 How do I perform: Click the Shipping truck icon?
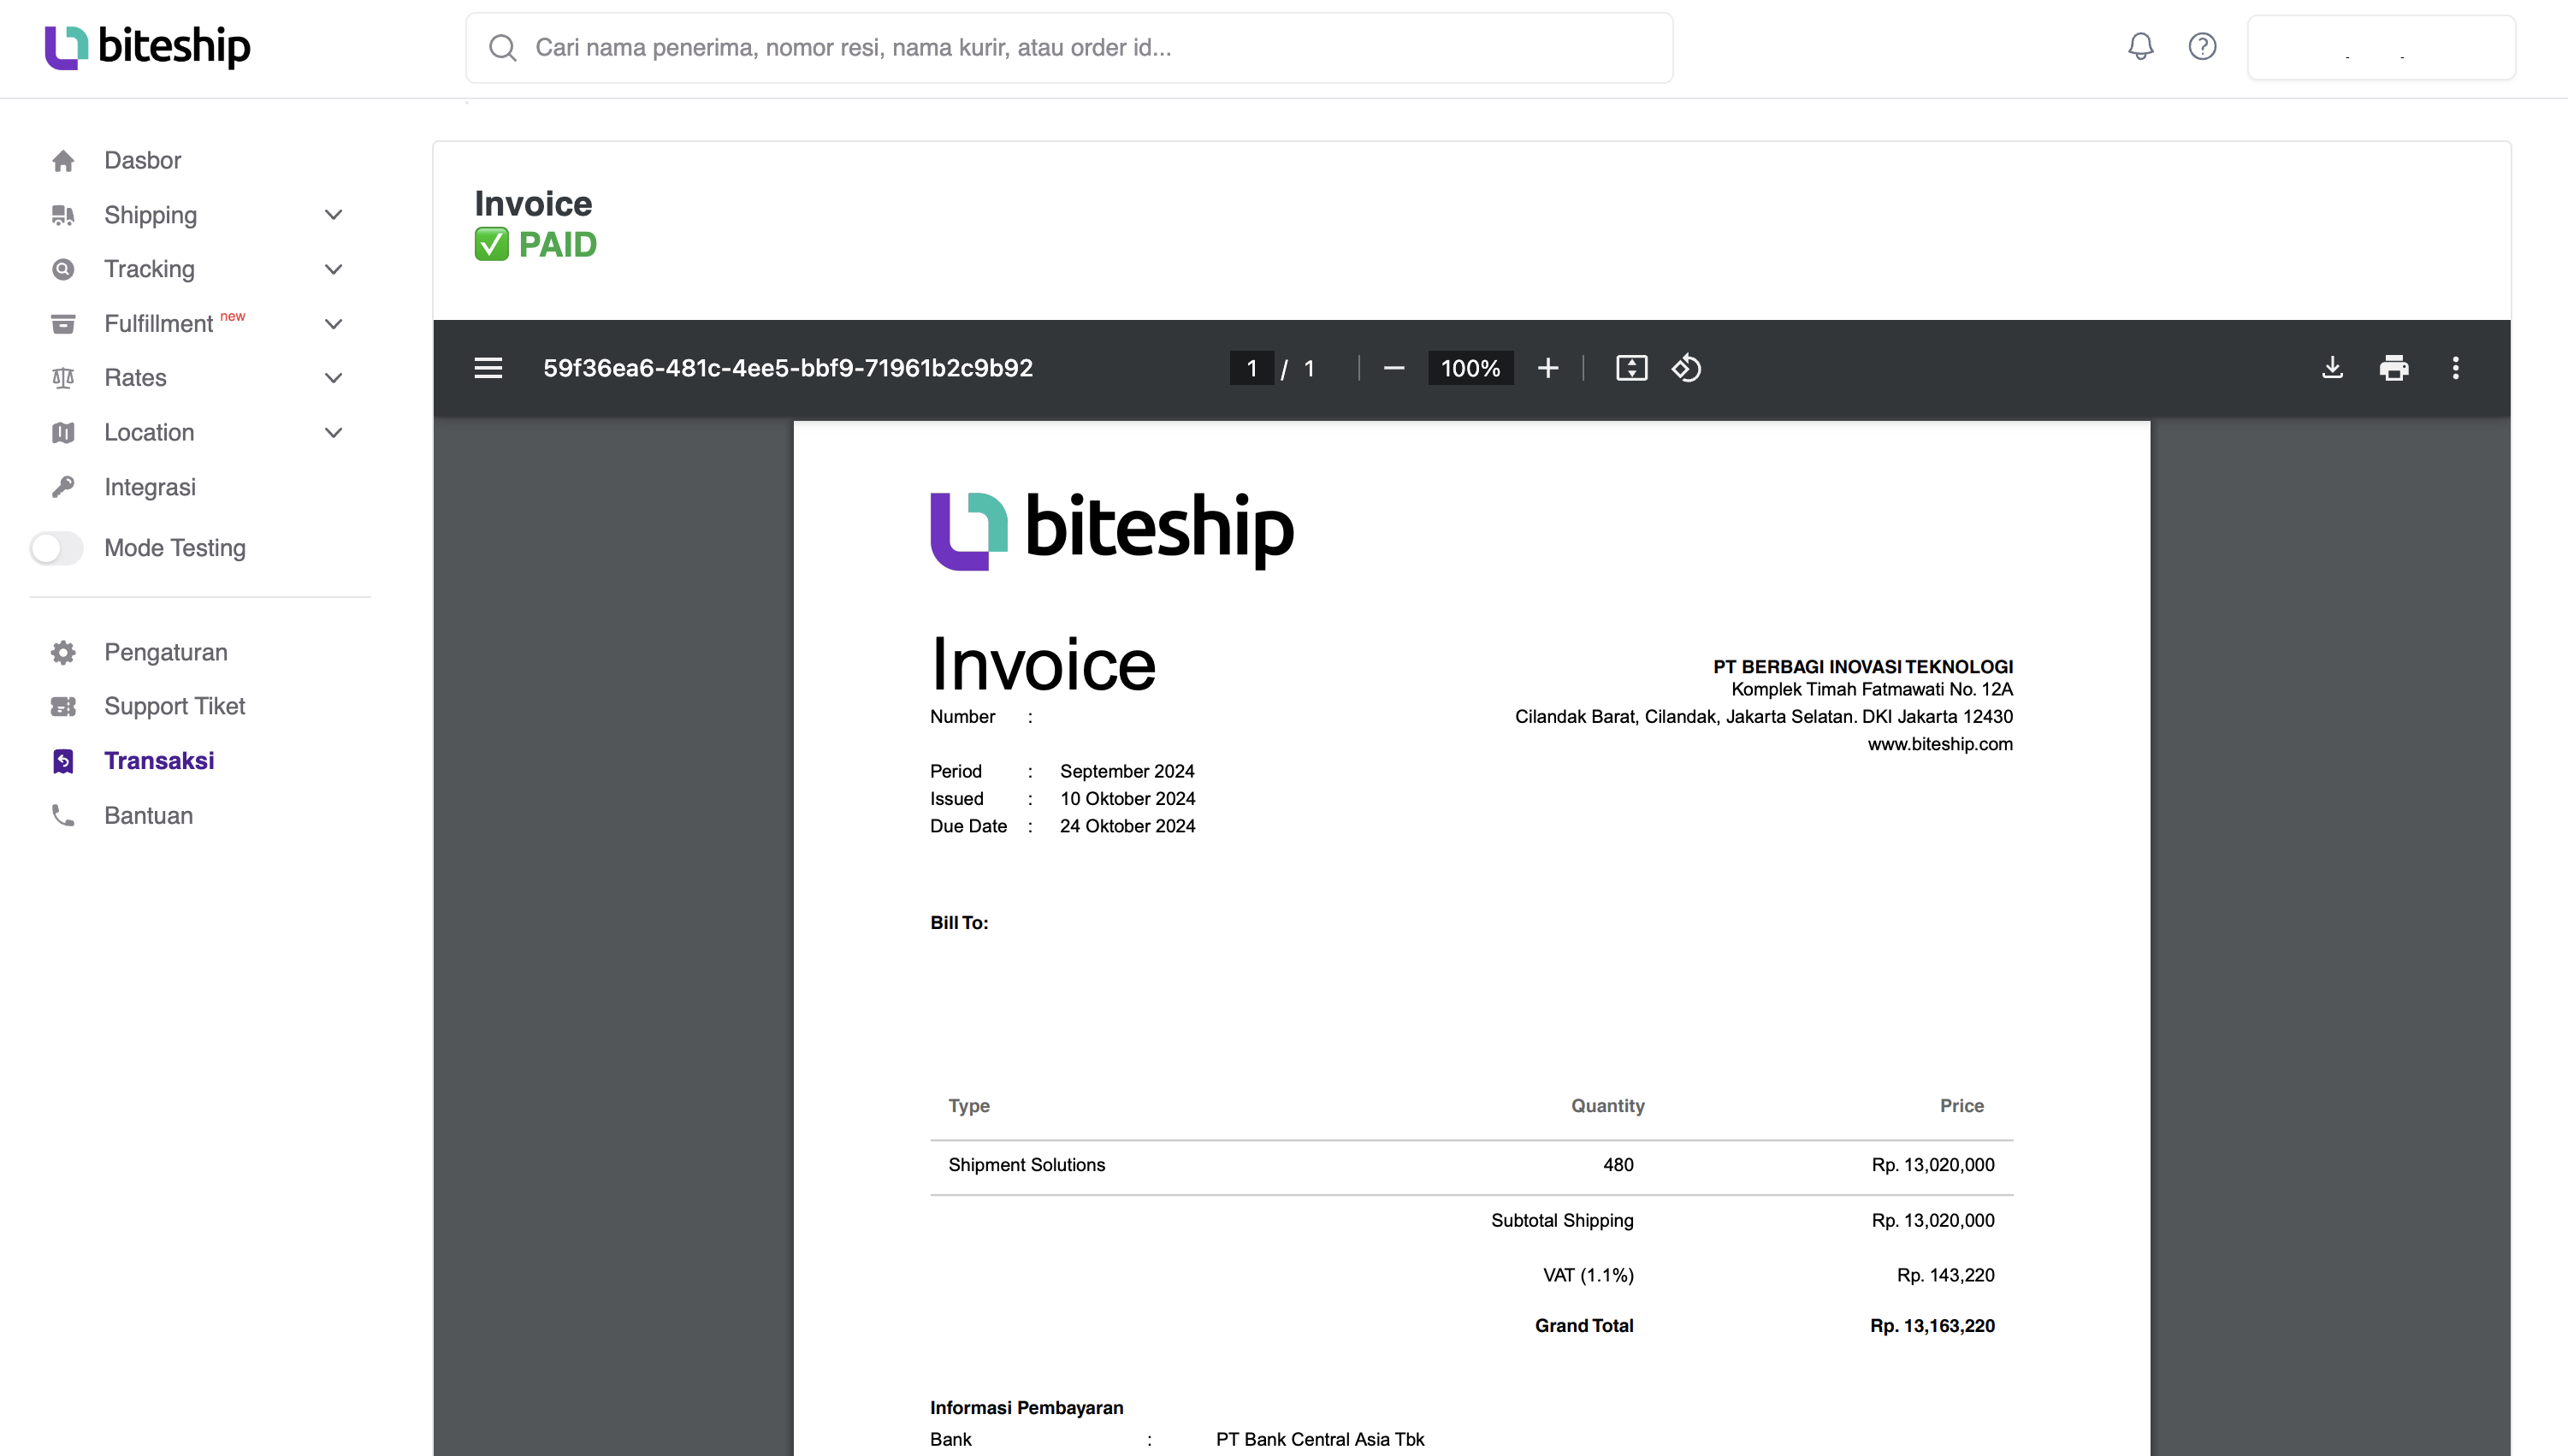click(63, 215)
